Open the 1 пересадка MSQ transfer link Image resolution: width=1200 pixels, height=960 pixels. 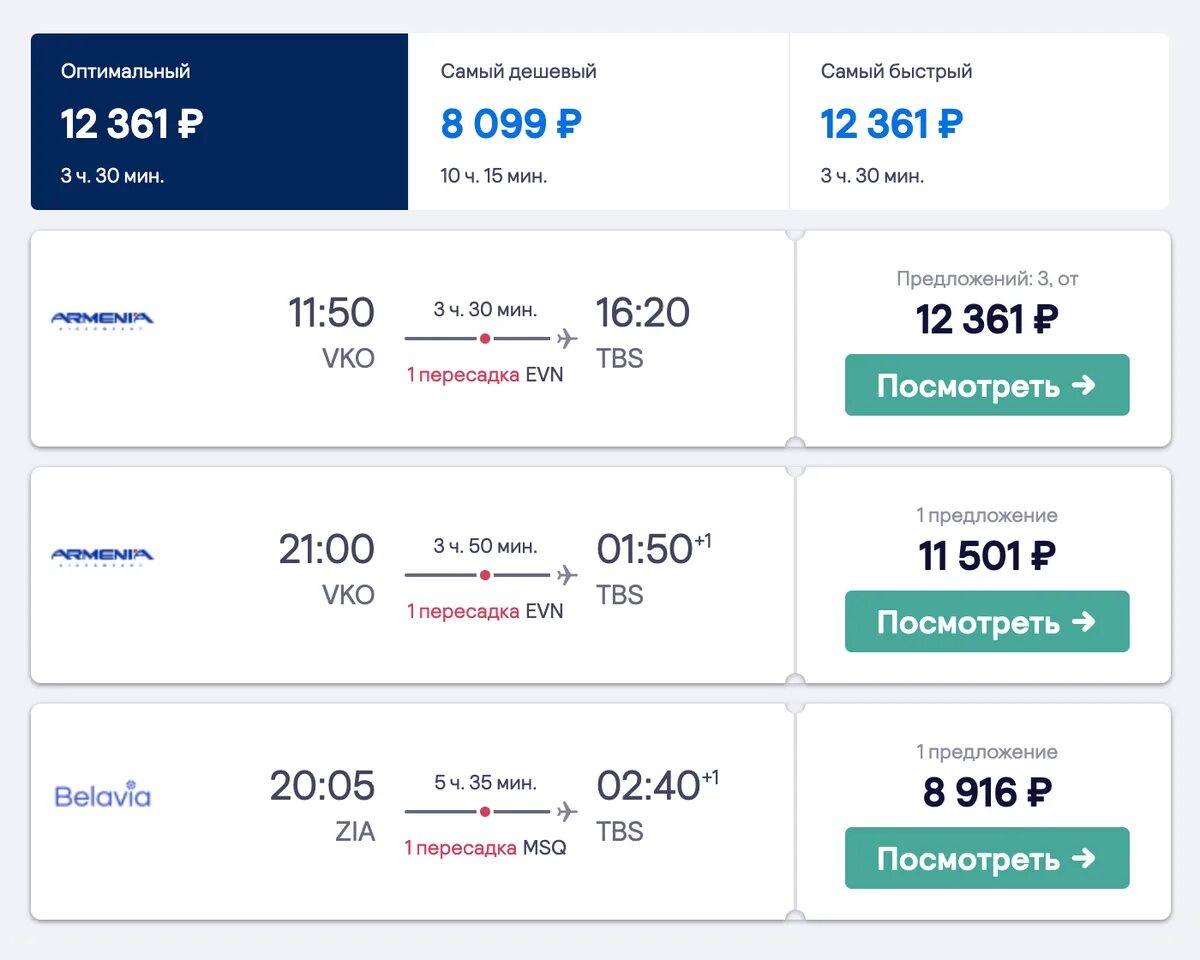(x=485, y=848)
